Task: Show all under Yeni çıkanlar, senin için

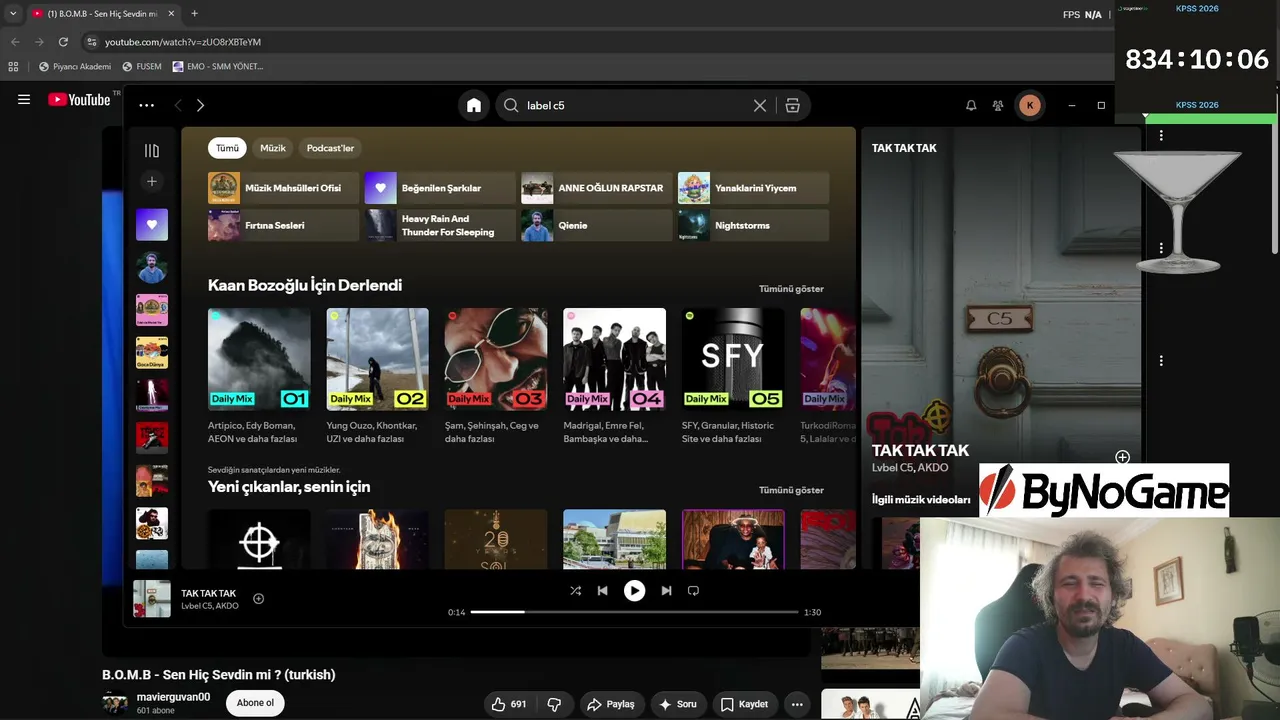Action: pos(791,490)
